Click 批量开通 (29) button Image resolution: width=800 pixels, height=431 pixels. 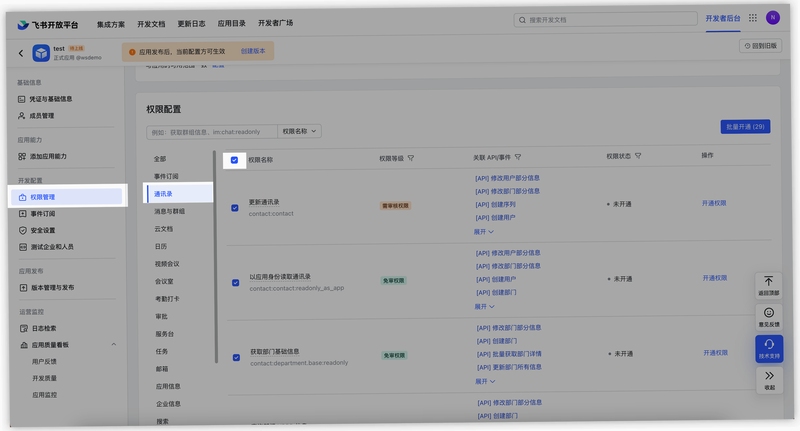745,126
